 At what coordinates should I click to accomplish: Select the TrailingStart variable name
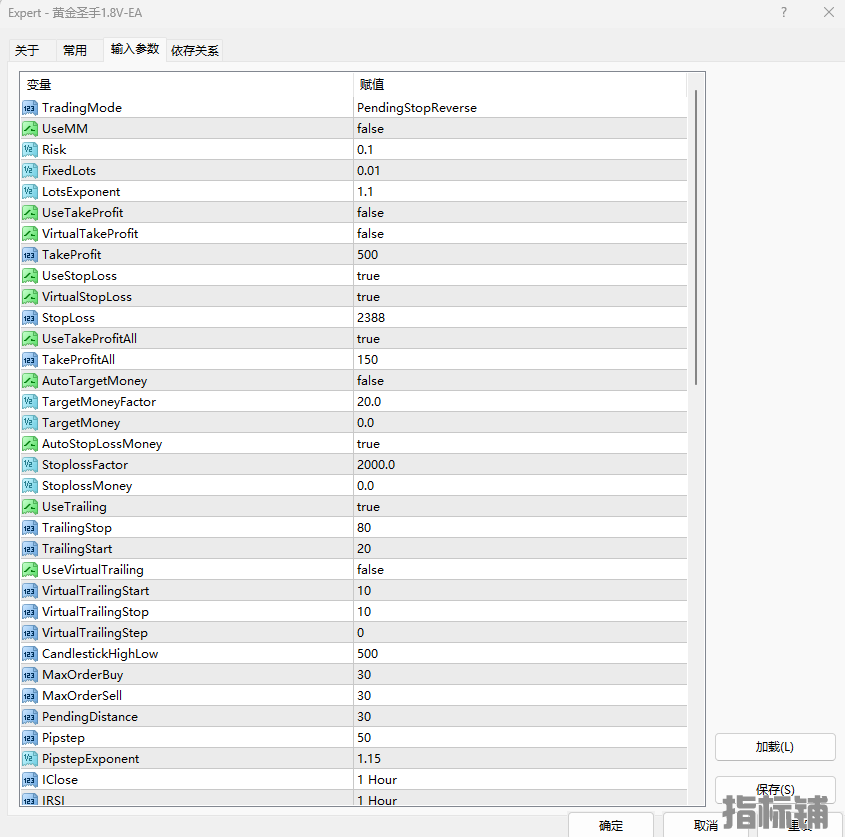(x=77, y=549)
